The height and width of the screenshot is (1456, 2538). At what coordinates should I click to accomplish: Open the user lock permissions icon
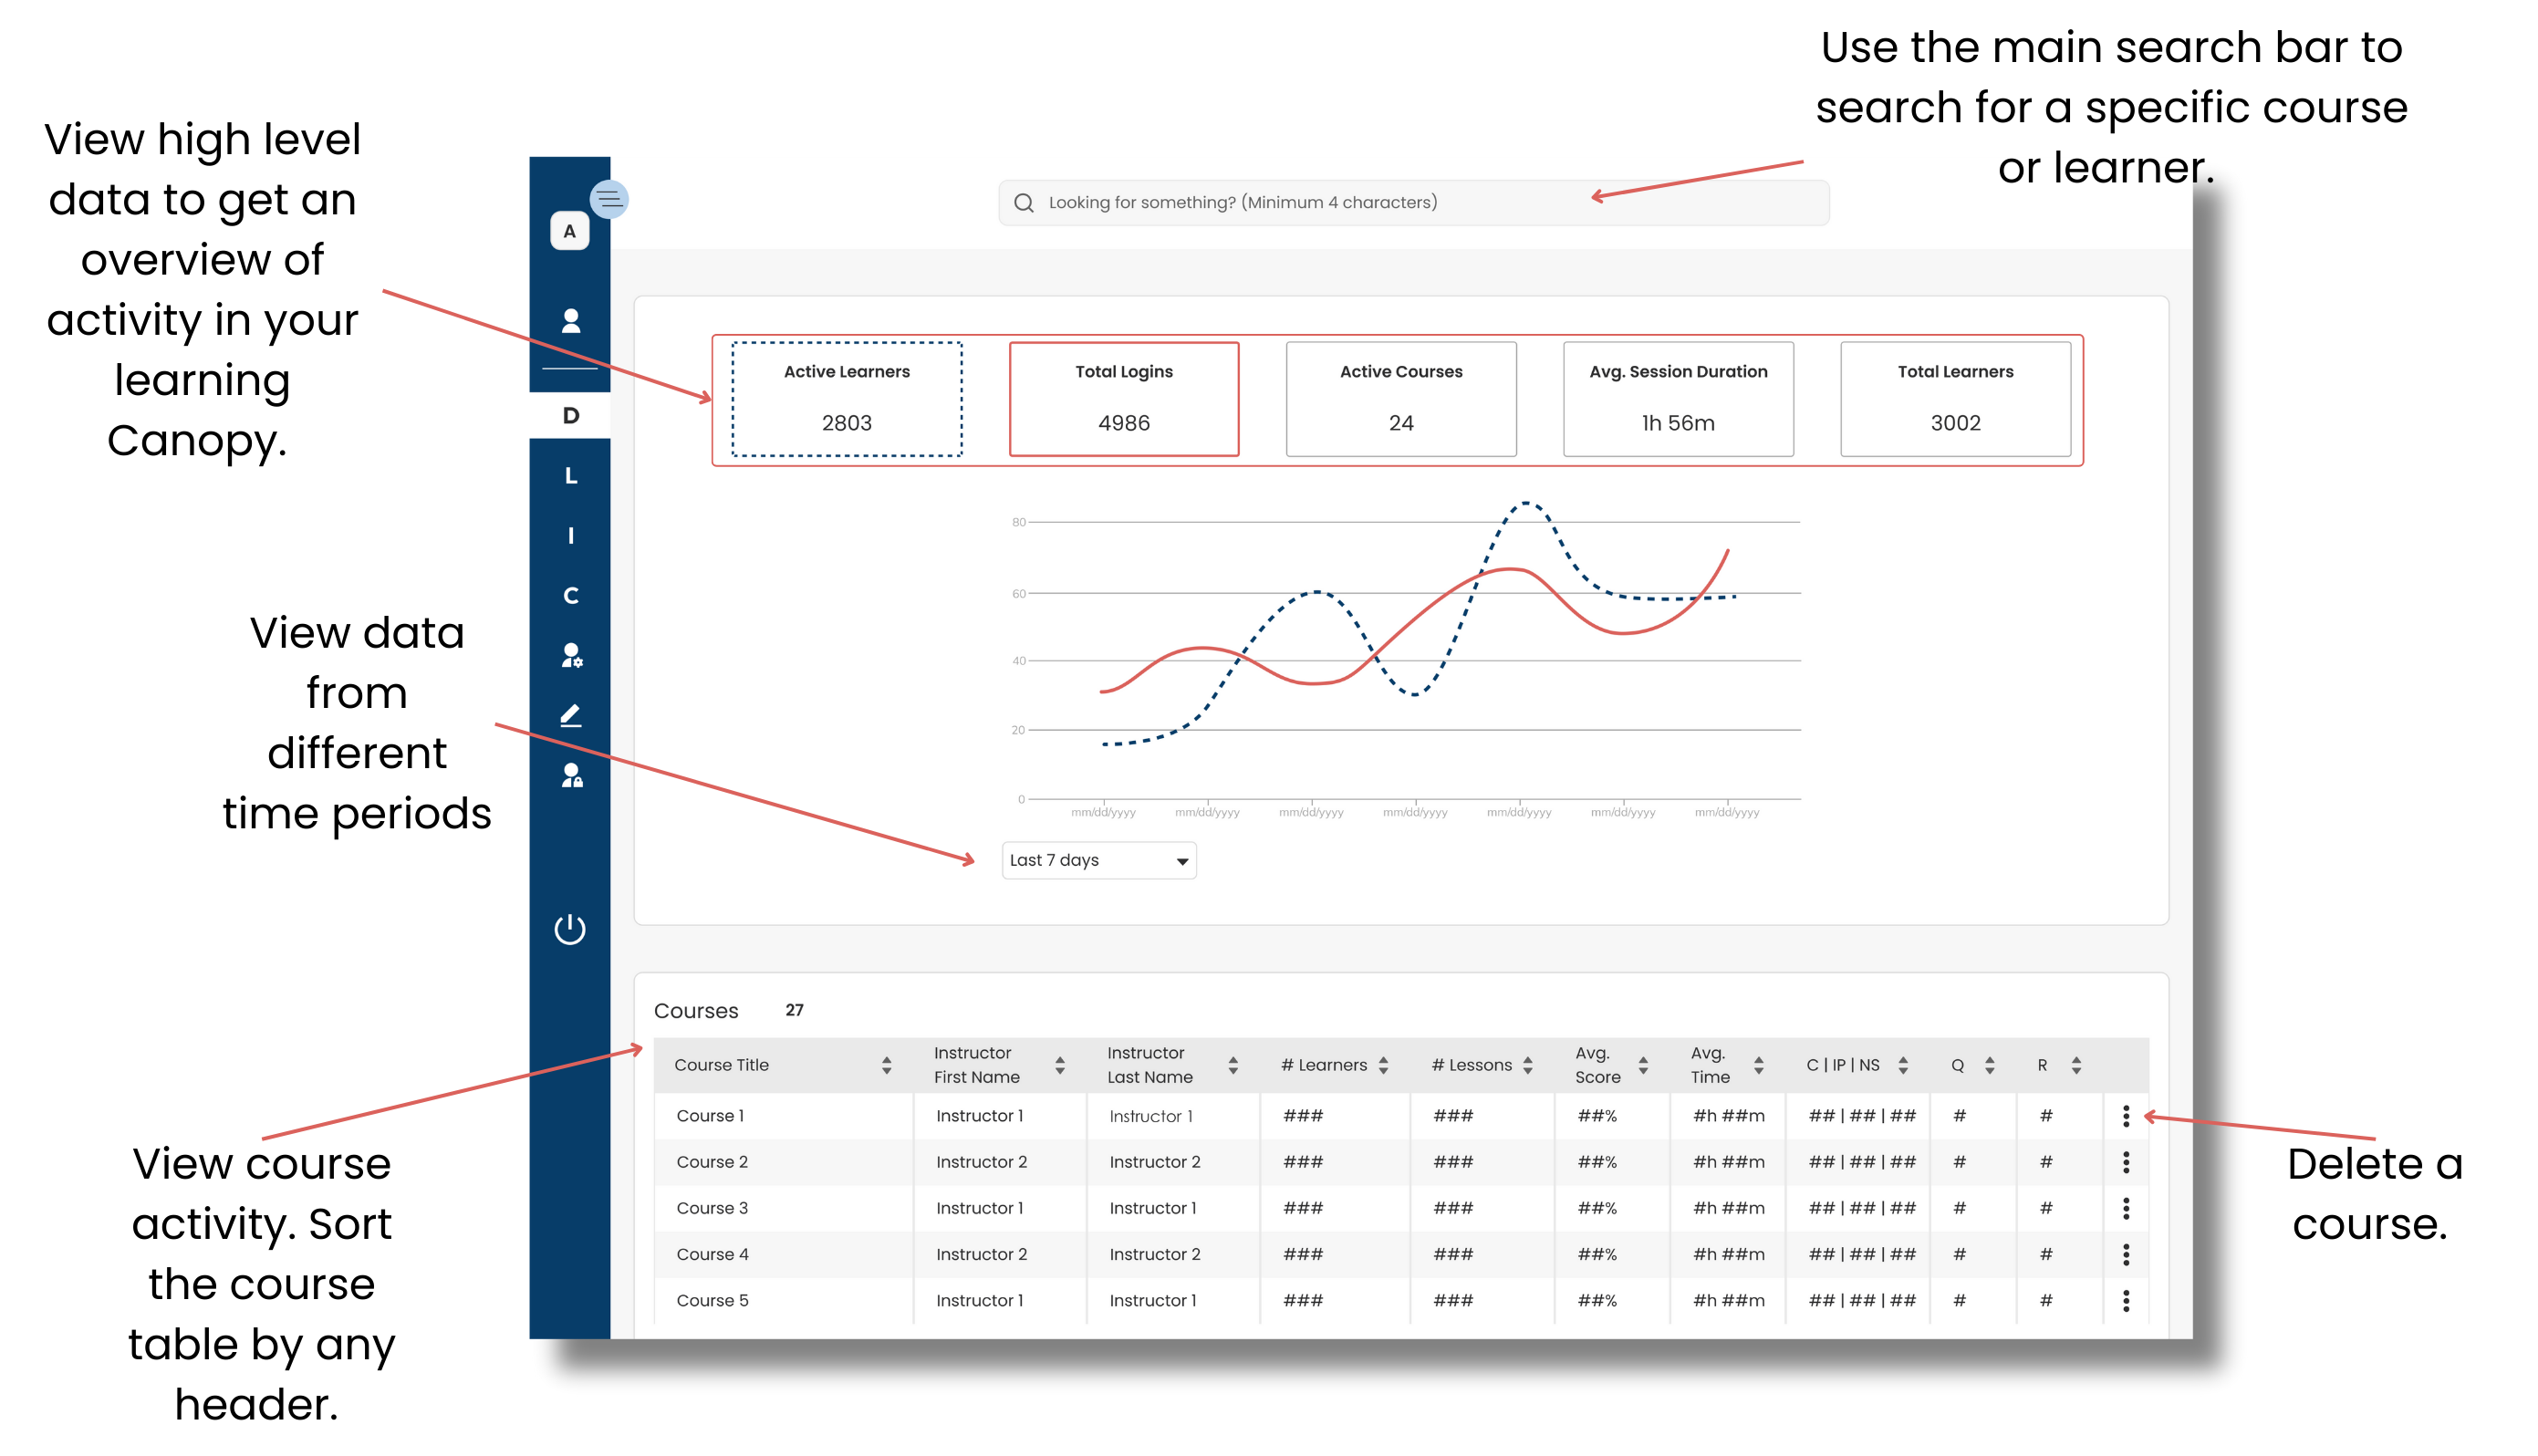tap(571, 775)
